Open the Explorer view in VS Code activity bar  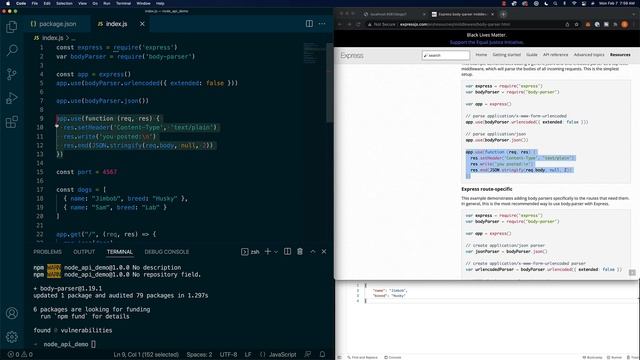point(12,27)
